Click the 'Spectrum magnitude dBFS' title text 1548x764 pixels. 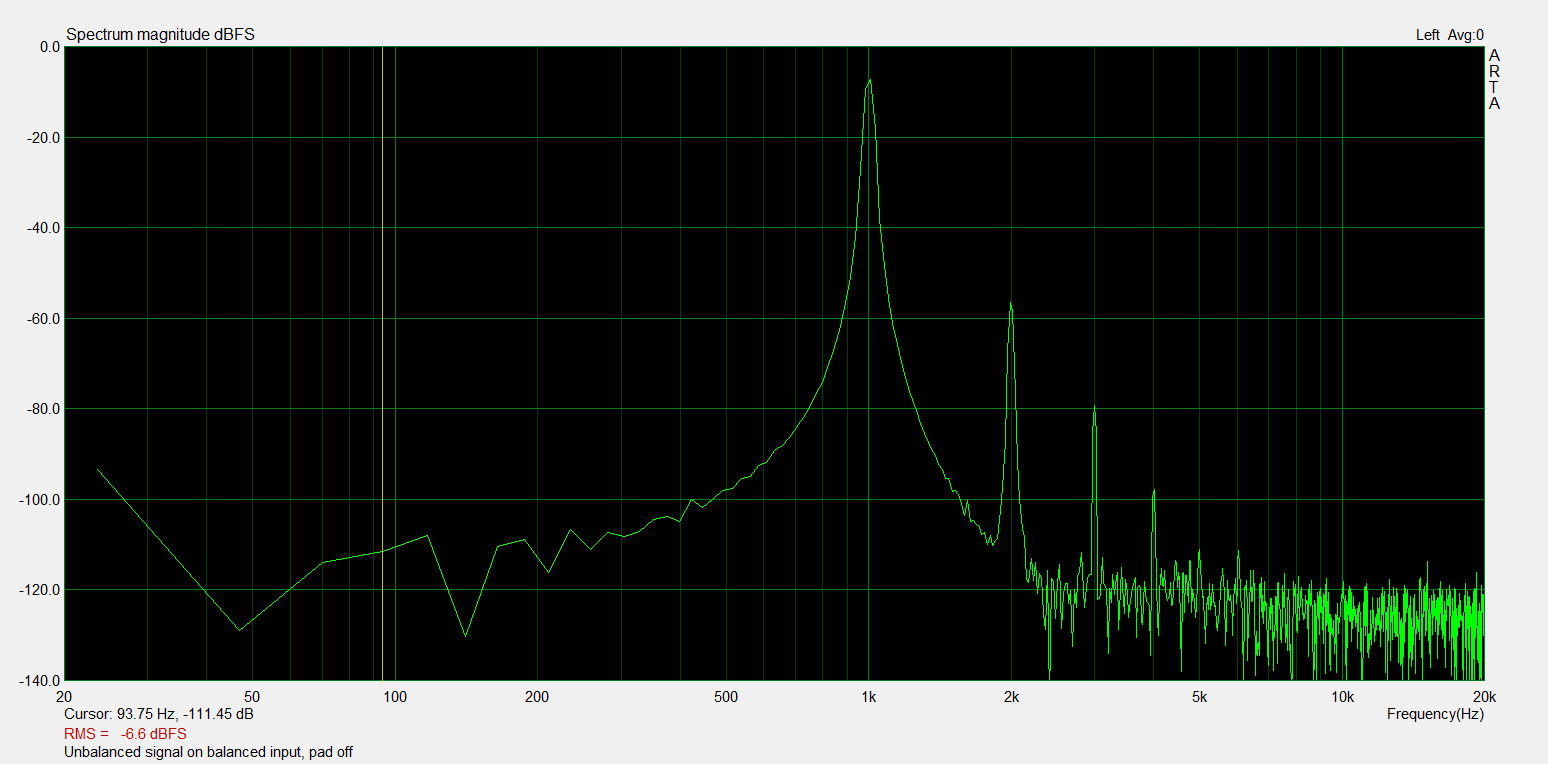pyautogui.click(x=160, y=34)
